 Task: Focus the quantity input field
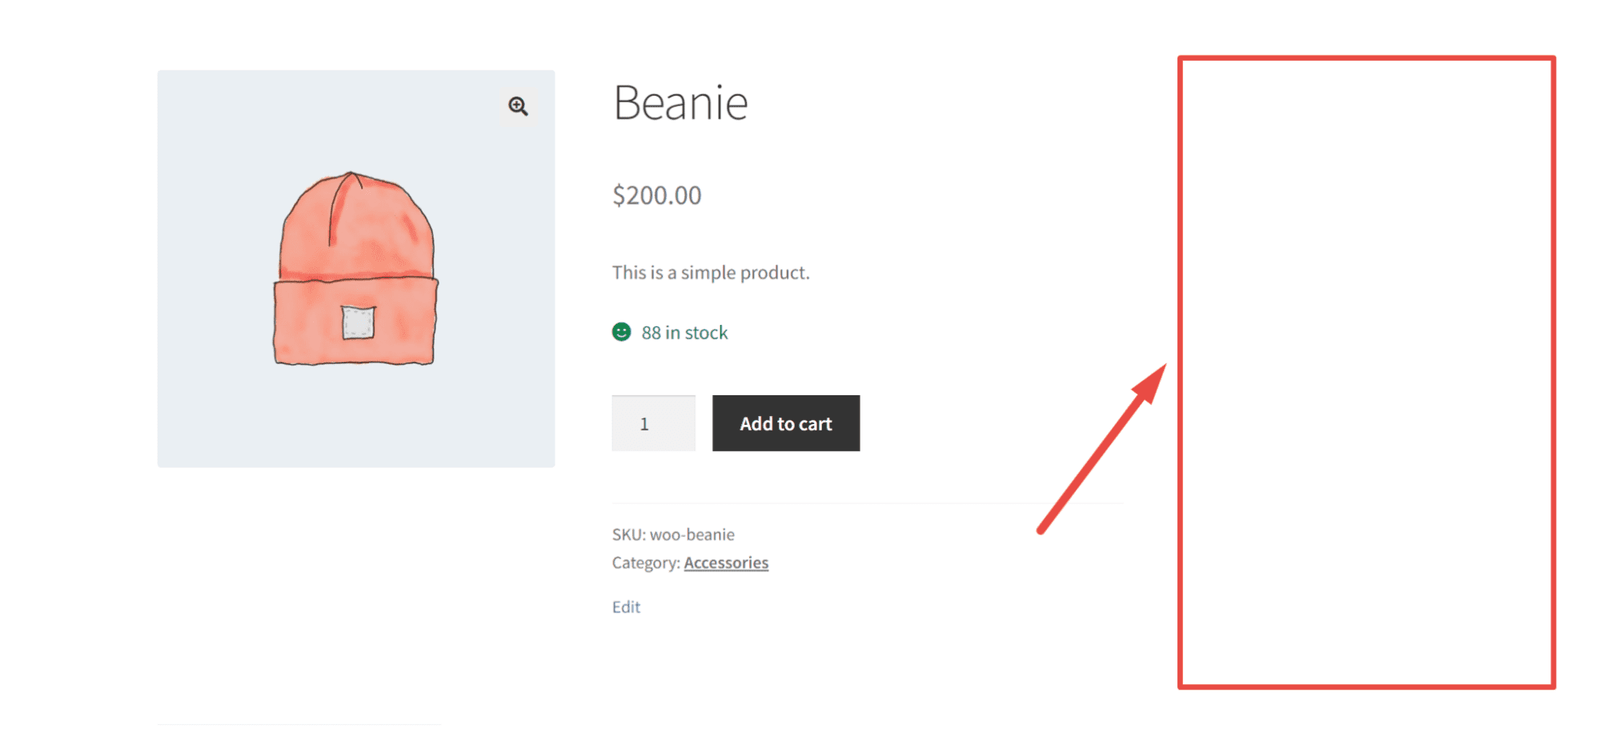pos(653,423)
